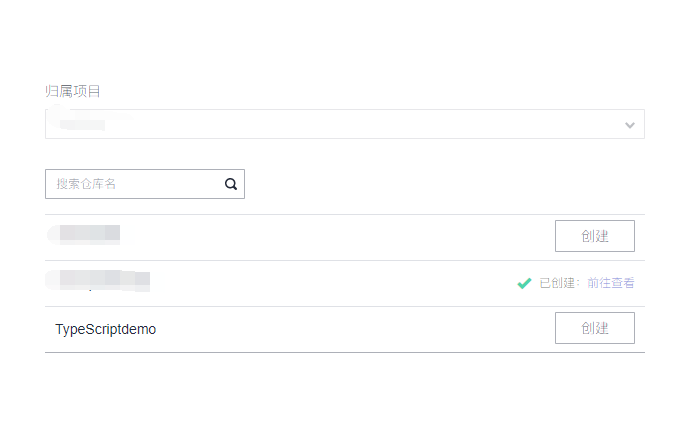Click 创建 next to TypeScriptdemo
This screenshot has height=423, width=699.
coord(595,328)
